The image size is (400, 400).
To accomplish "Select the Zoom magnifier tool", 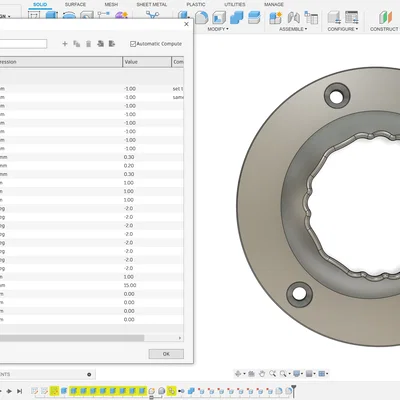I will (273, 374).
